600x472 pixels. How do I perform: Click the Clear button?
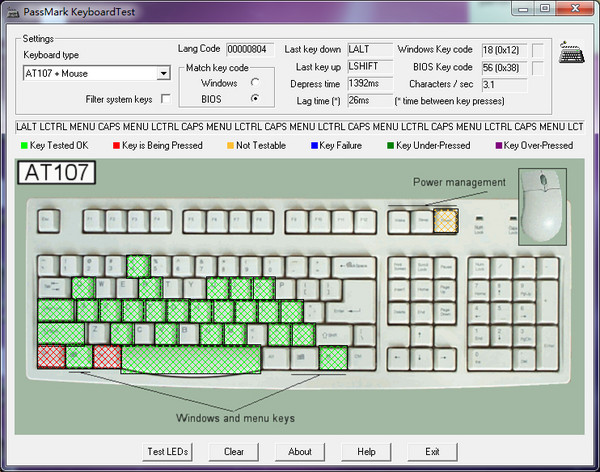(x=234, y=452)
